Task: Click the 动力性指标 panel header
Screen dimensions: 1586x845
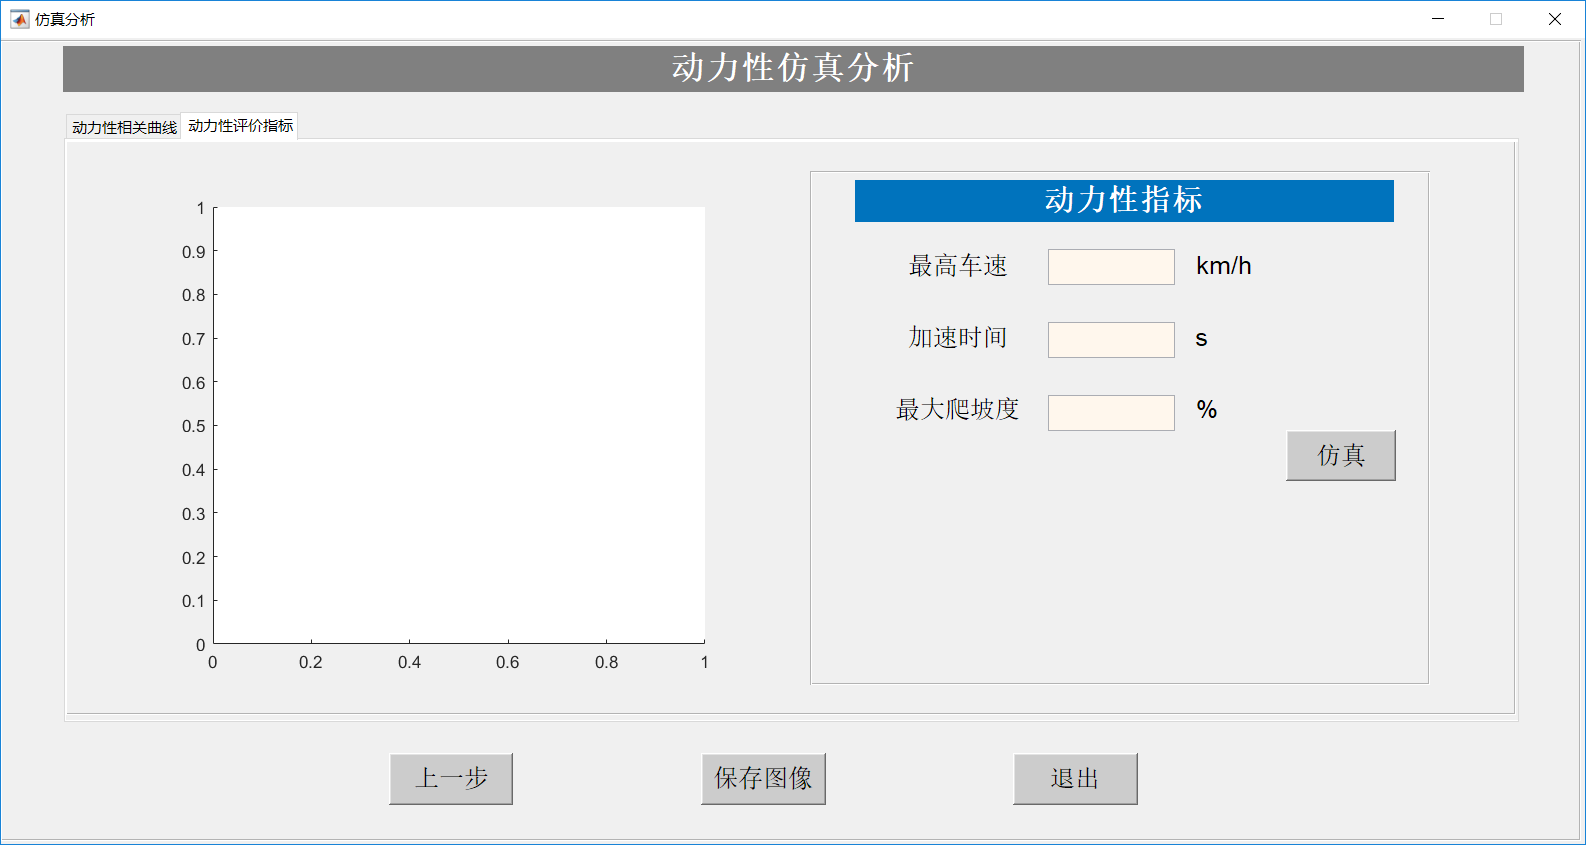Action: [x=1124, y=201]
